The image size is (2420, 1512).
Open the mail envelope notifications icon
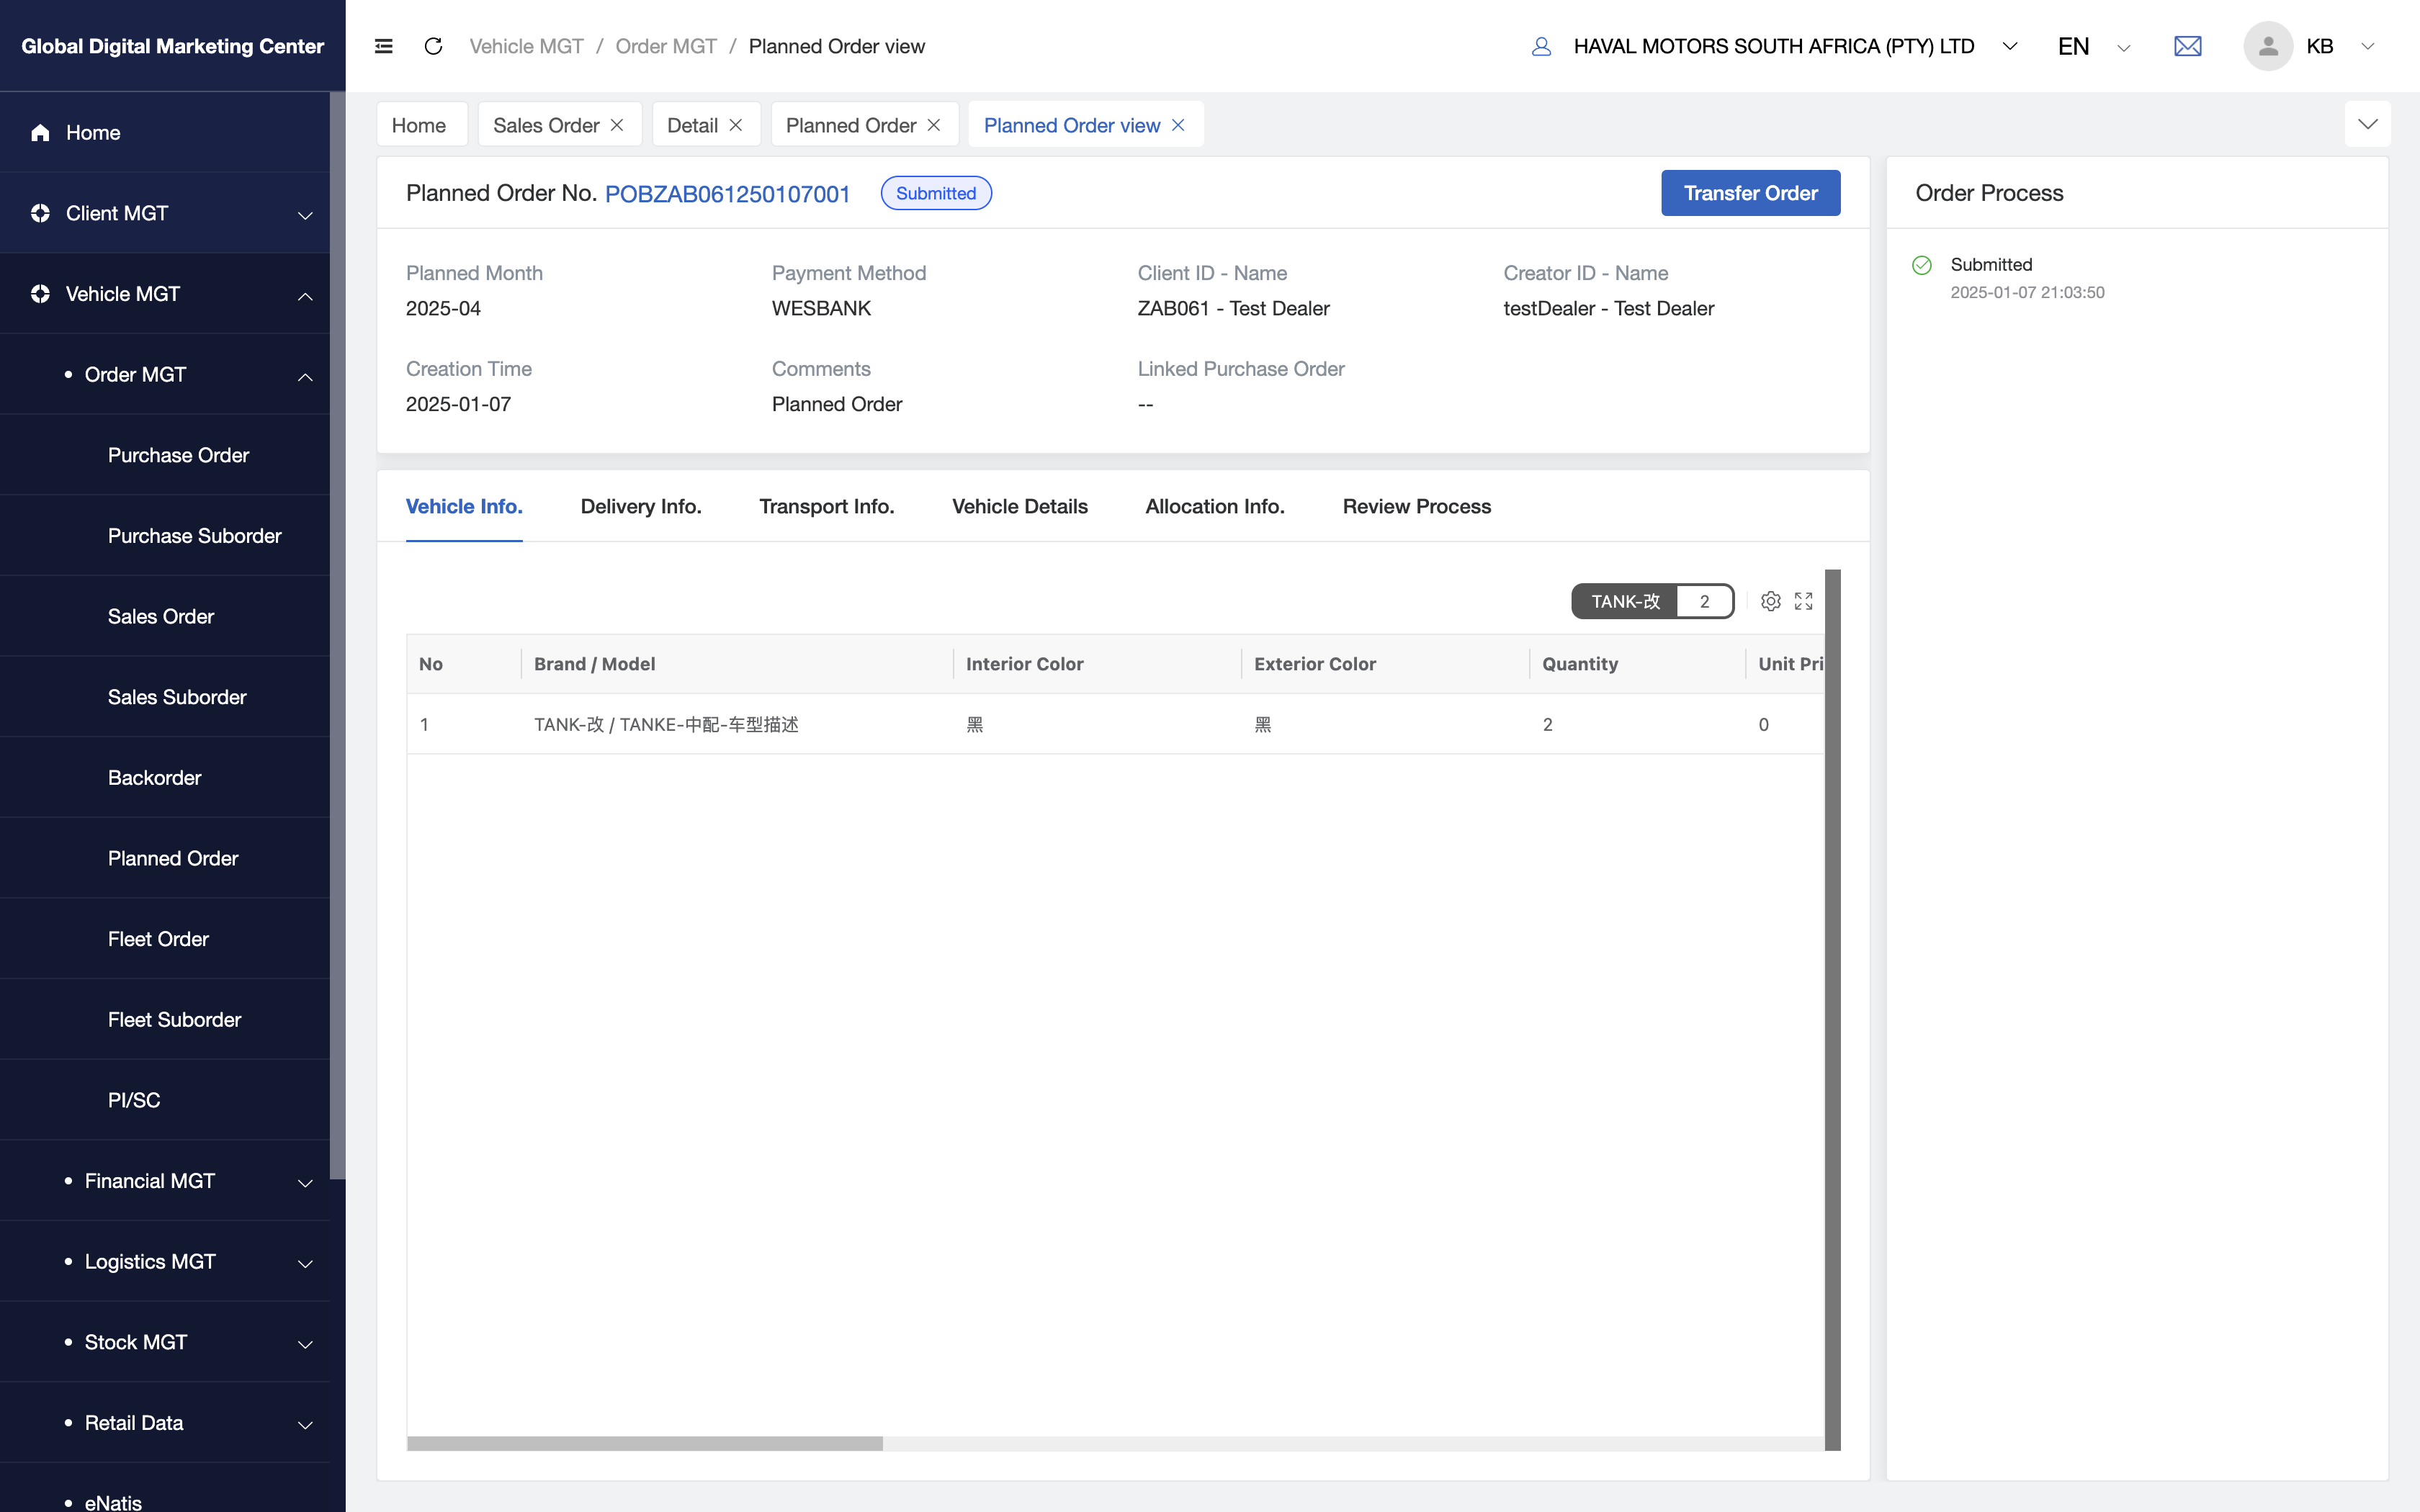[2187, 46]
